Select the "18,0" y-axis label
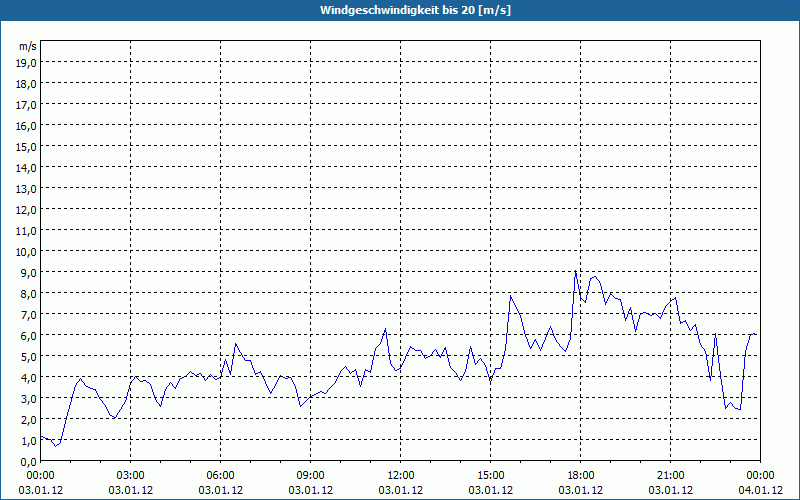 click(x=27, y=84)
